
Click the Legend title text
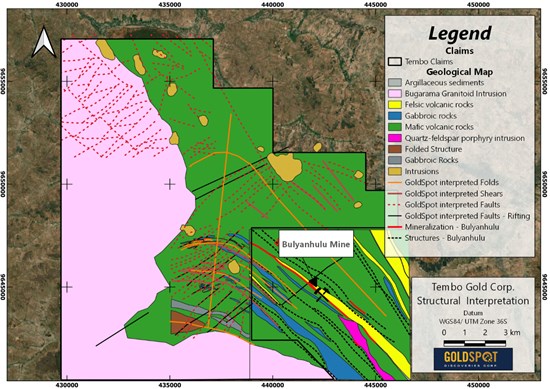pos(460,33)
